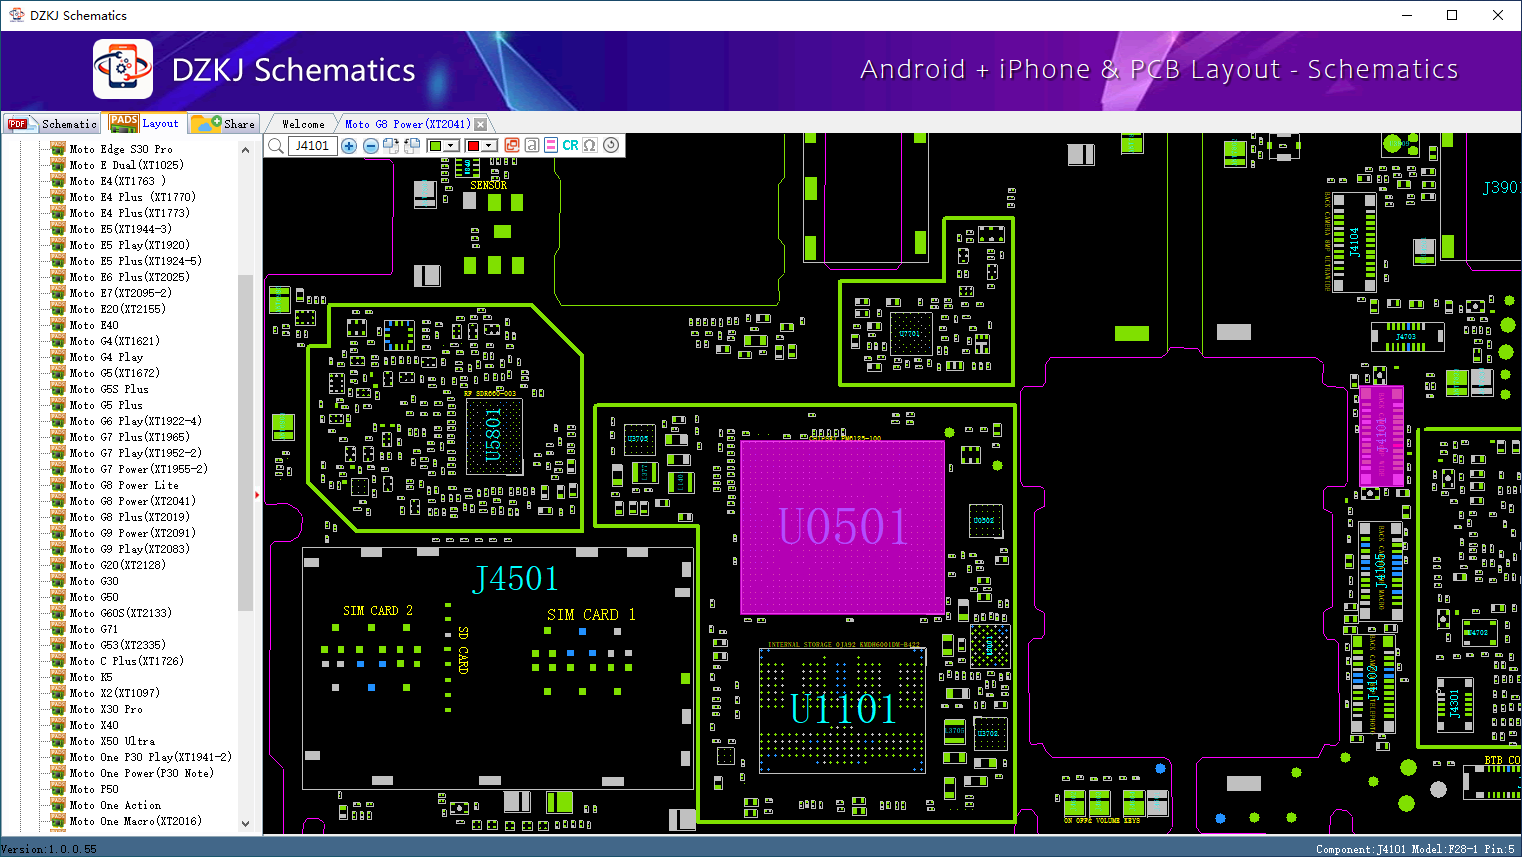This screenshot has height=857, width=1522.
Task: Select Moto One Action in the tree
Action: (115, 805)
